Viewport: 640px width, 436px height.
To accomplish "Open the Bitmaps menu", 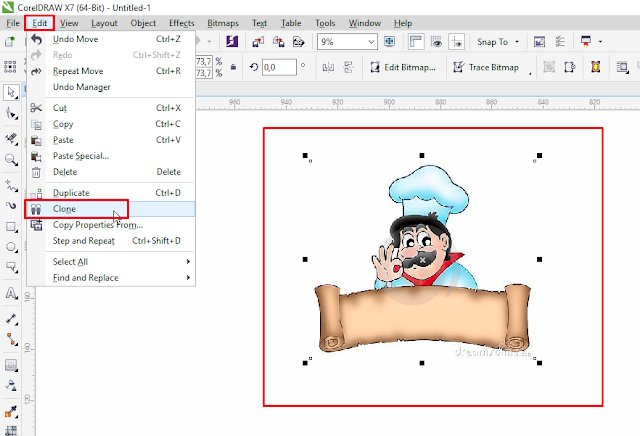I will pyautogui.click(x=223, y=23).
